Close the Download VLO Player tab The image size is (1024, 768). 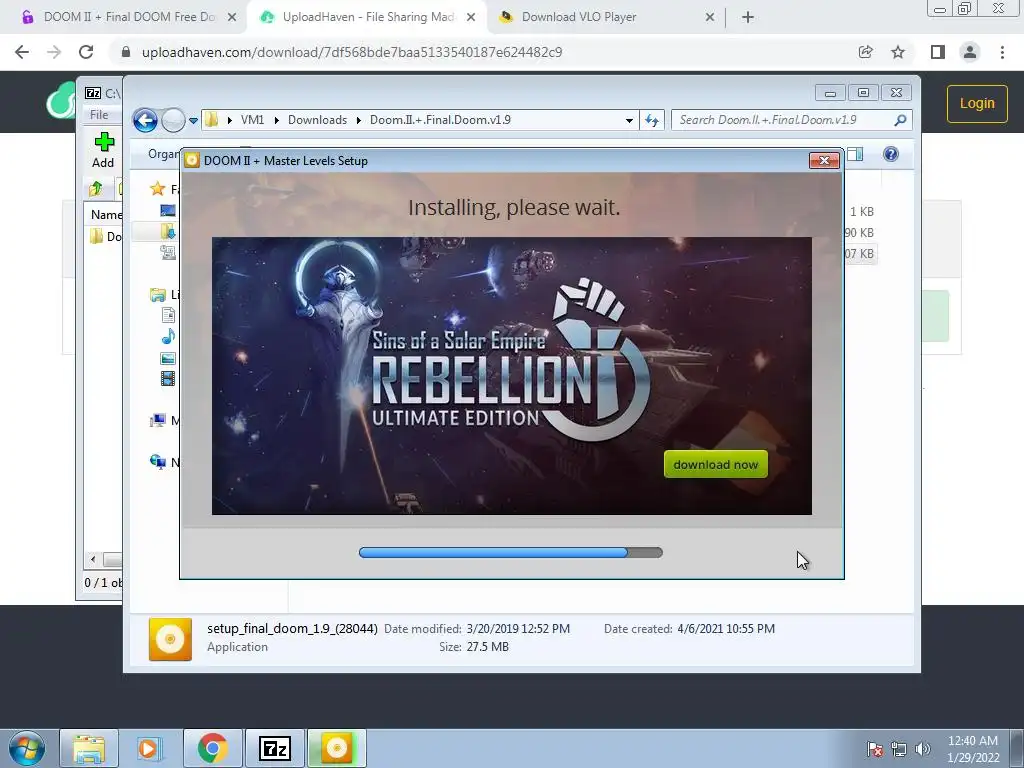[710, 18]
